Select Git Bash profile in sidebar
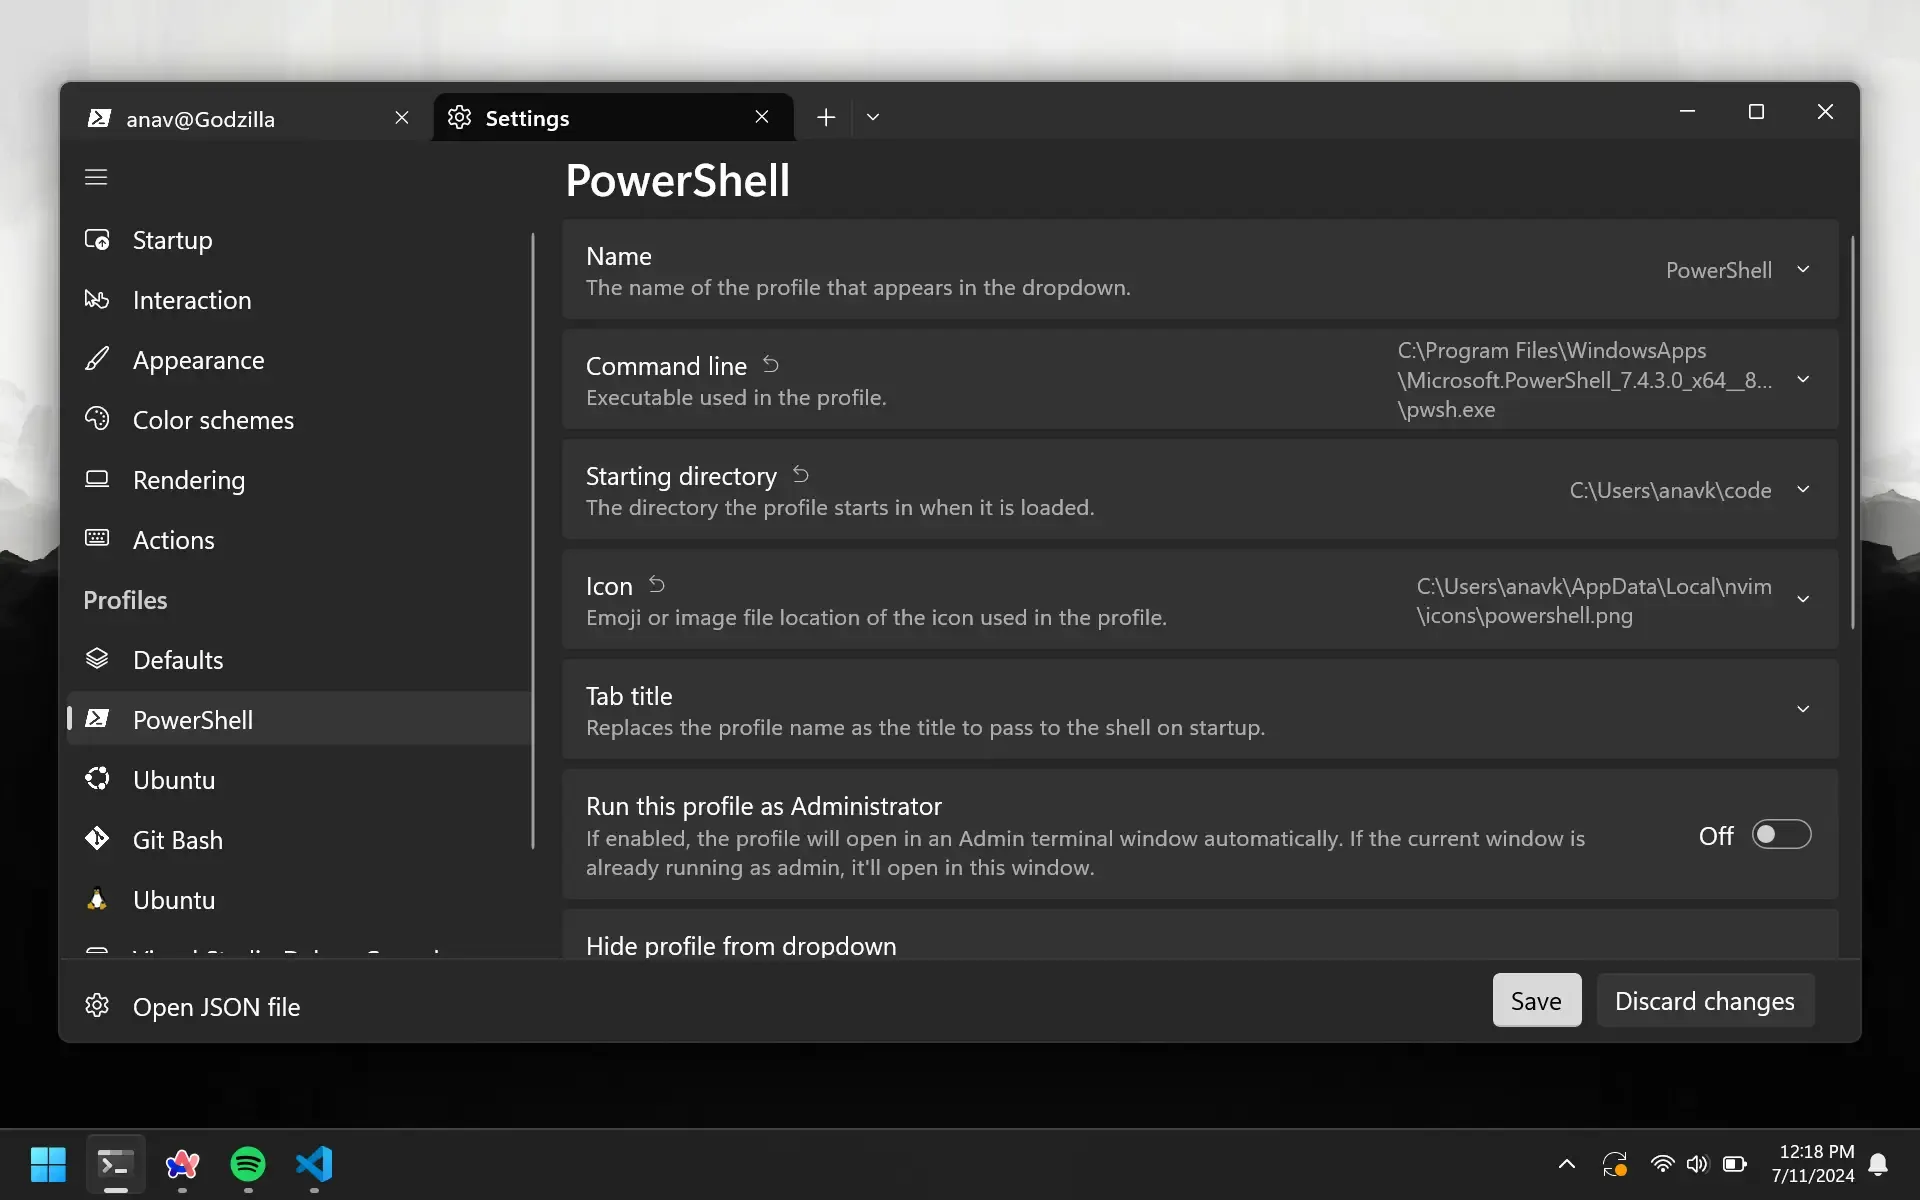Viewport: 1920px width, 1200px height. 177,839
